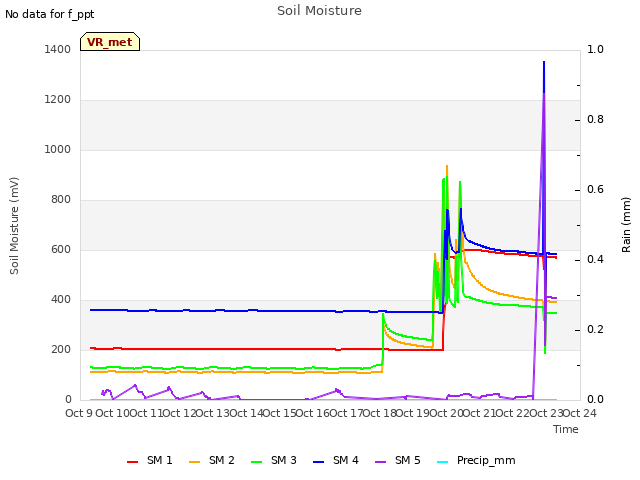This screenshot has width=640, height=480.
Task: Click the cyan Precip_mm legend swatch
Action: point(443,462)
